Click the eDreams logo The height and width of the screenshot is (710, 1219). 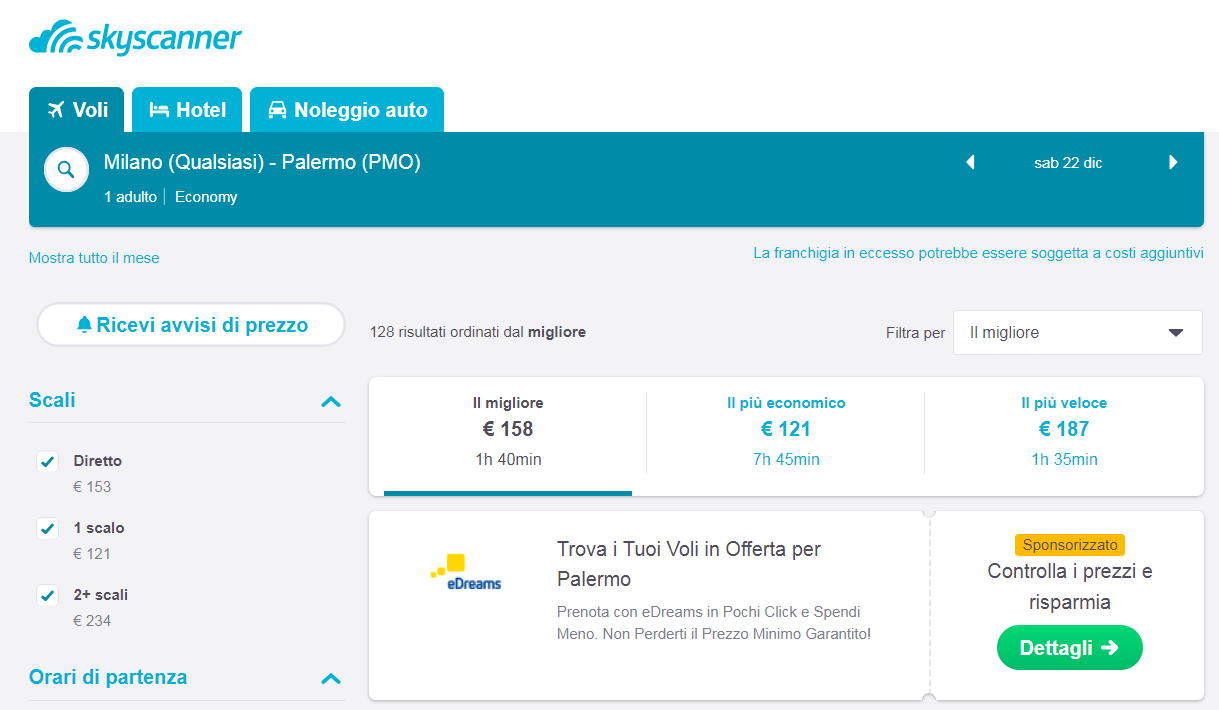point(466,572)
